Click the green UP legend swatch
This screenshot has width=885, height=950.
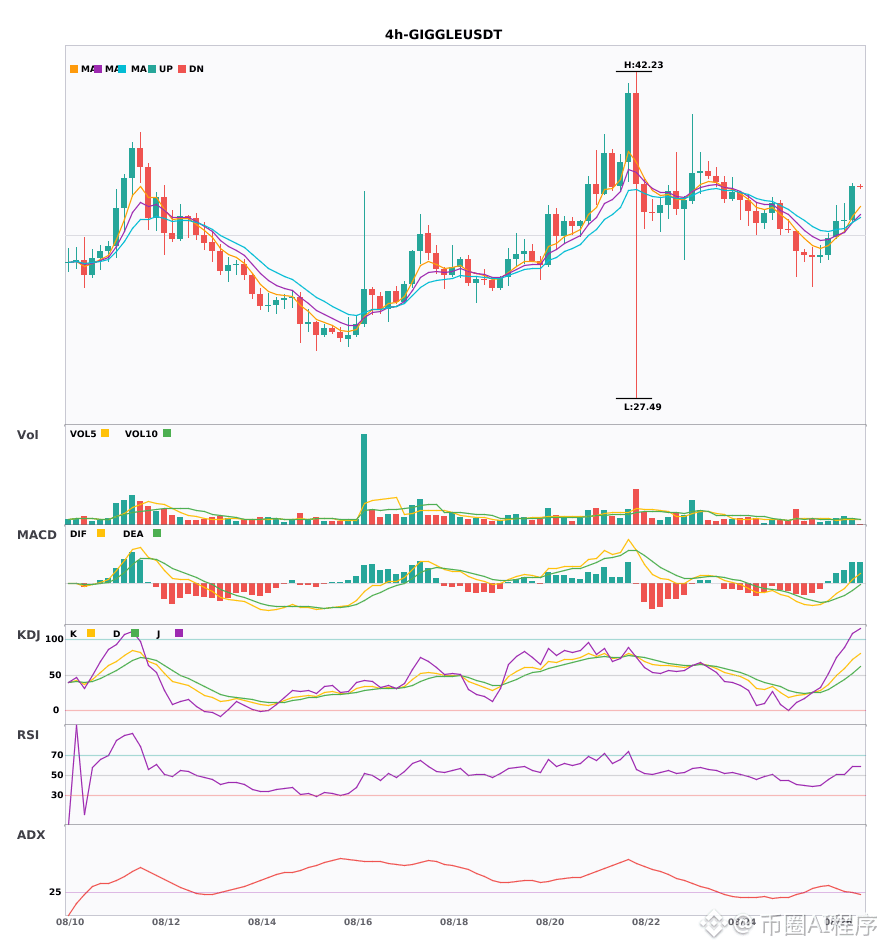point(152,69)
